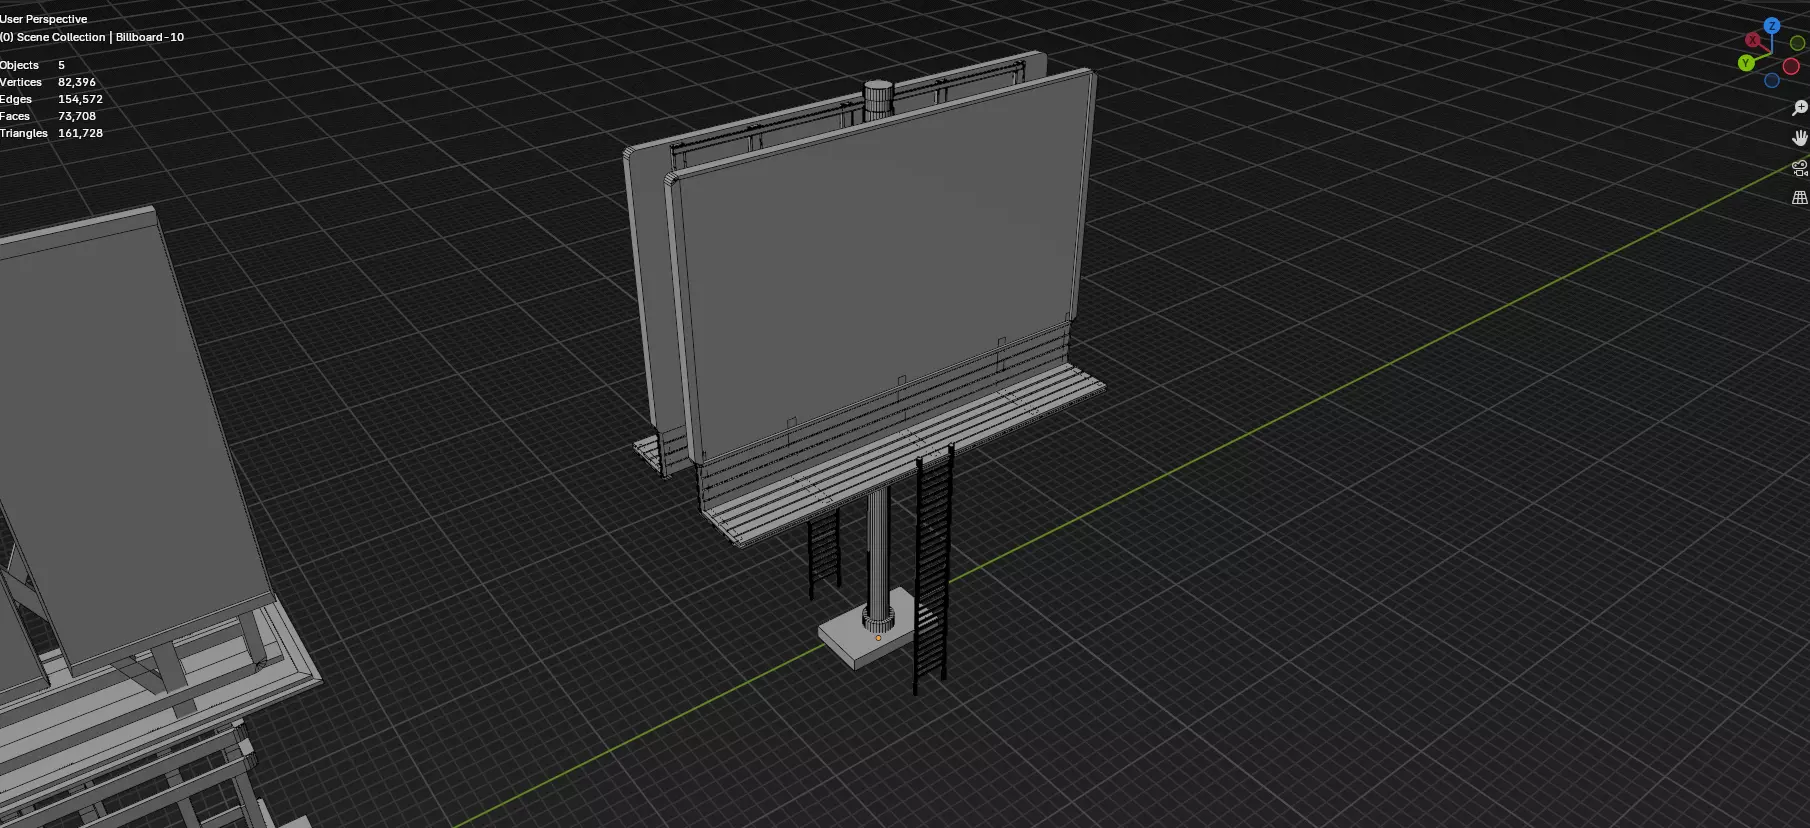Select the short black ladder behind the pole

[824, 555]
